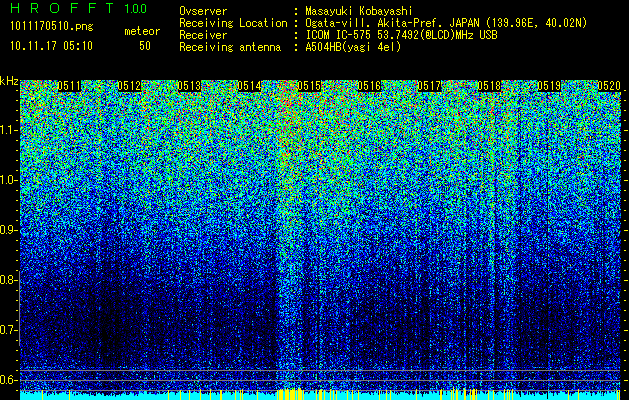Click the antenna value A504HB(yagi 4el)
Screen dimensions: 629x400
pyautogui.click(x=353, y=47)
